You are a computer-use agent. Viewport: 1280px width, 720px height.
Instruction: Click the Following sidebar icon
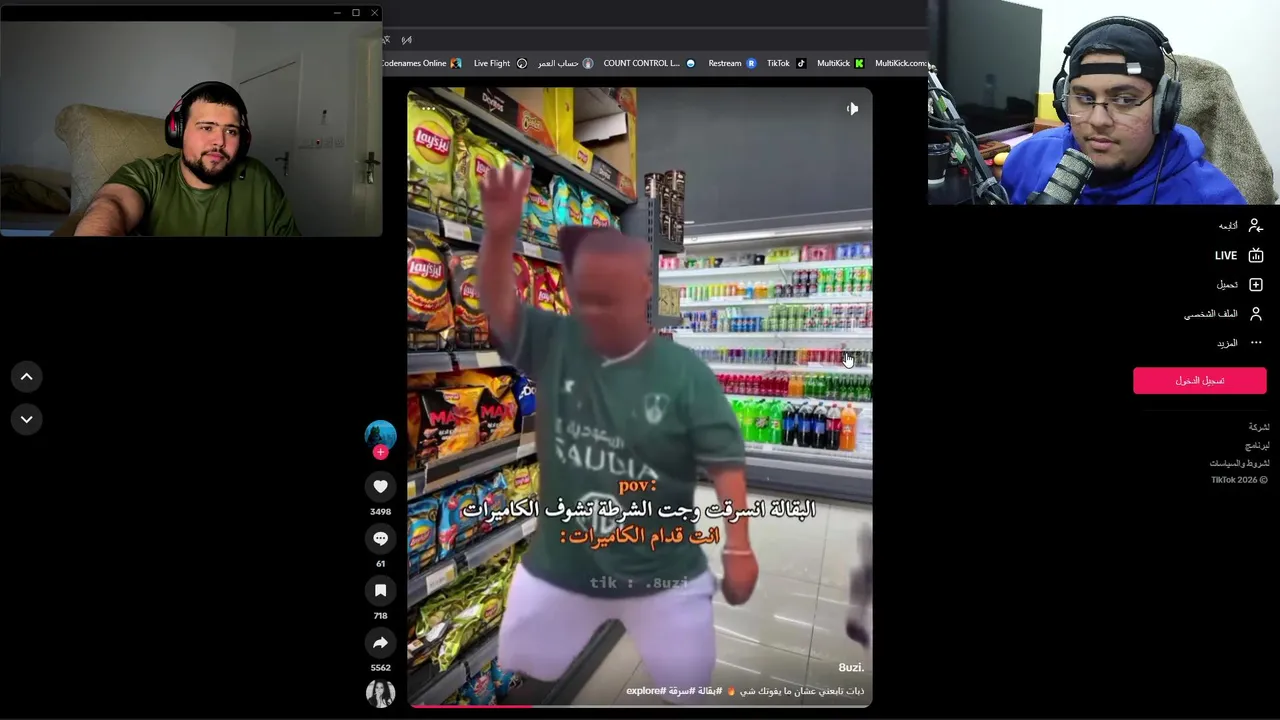(x=1256, y=226)
